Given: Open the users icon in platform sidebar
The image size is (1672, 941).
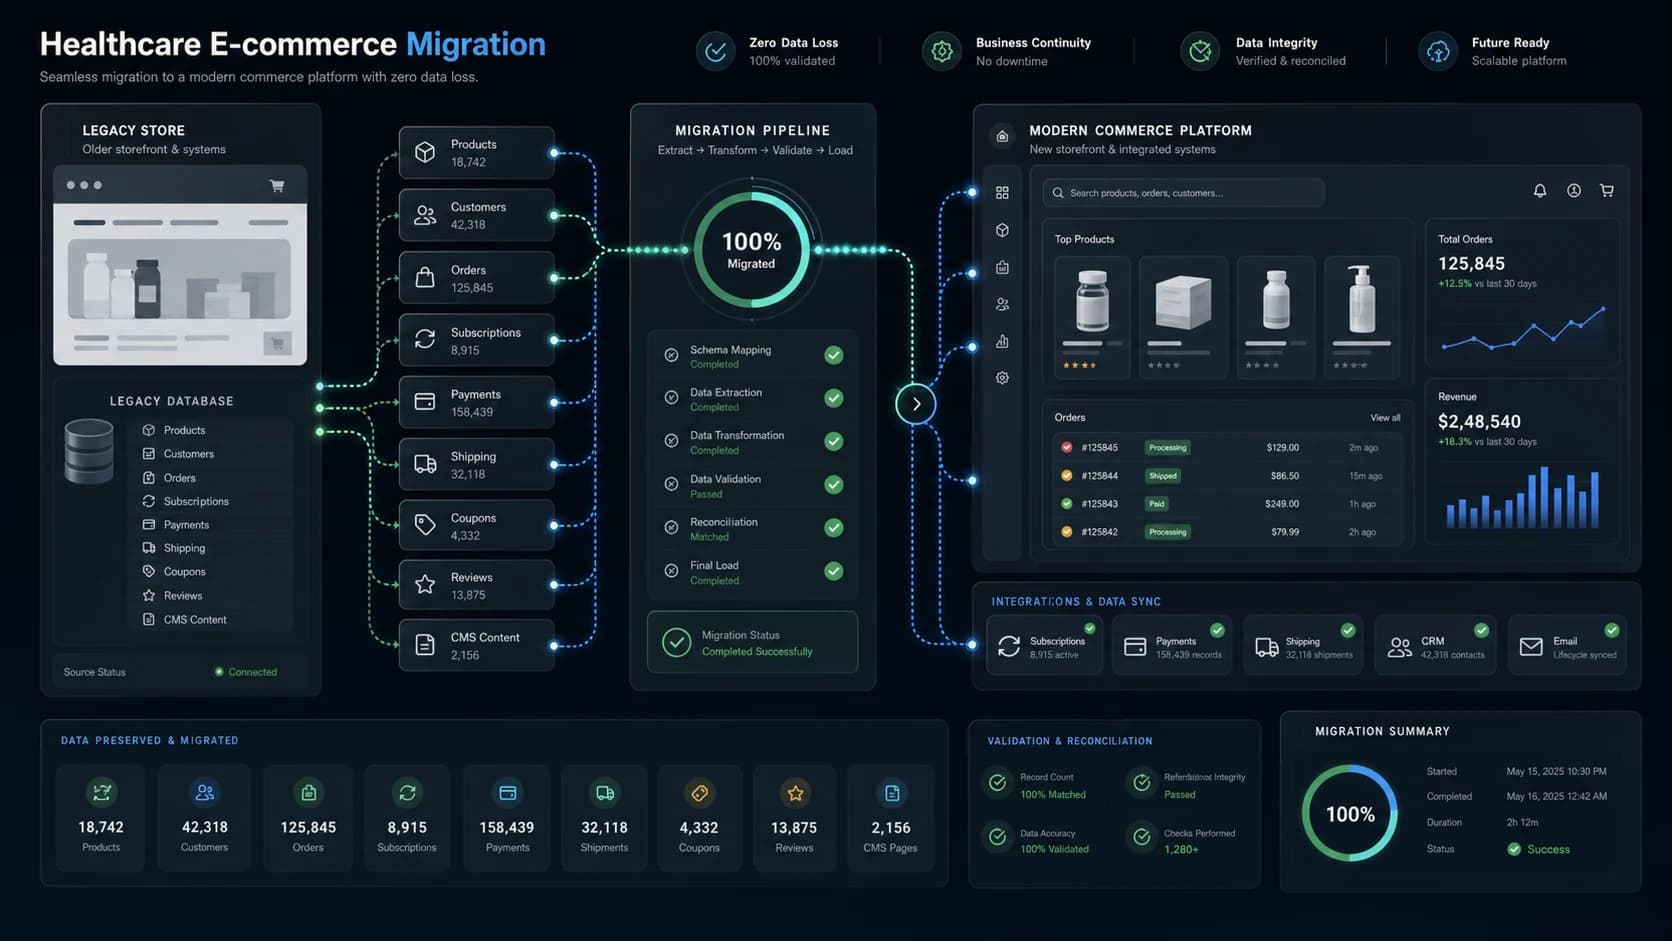Looking at the screenshot, I should (1002, 304).
